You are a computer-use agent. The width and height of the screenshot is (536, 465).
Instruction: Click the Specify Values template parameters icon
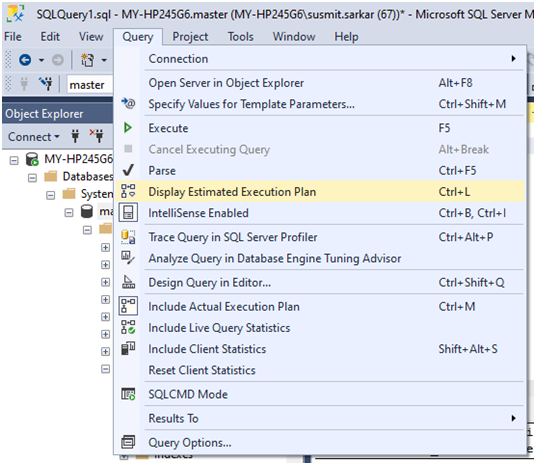pos(128,103)
